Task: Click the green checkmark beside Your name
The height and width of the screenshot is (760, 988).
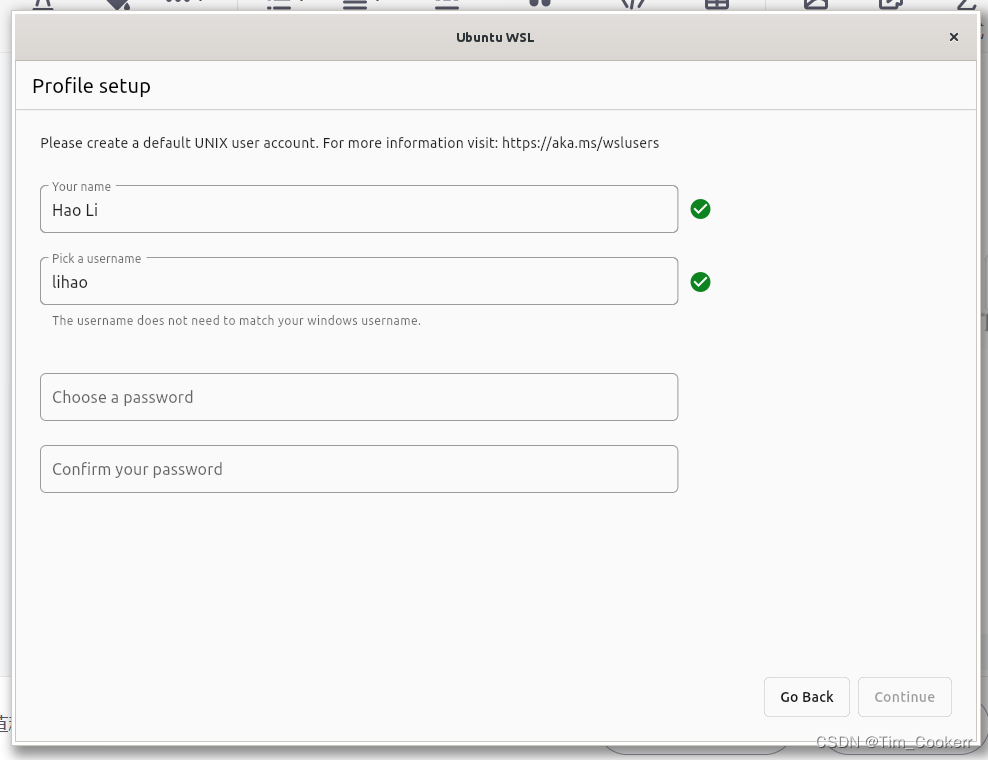Action: (x=700, y=209)
